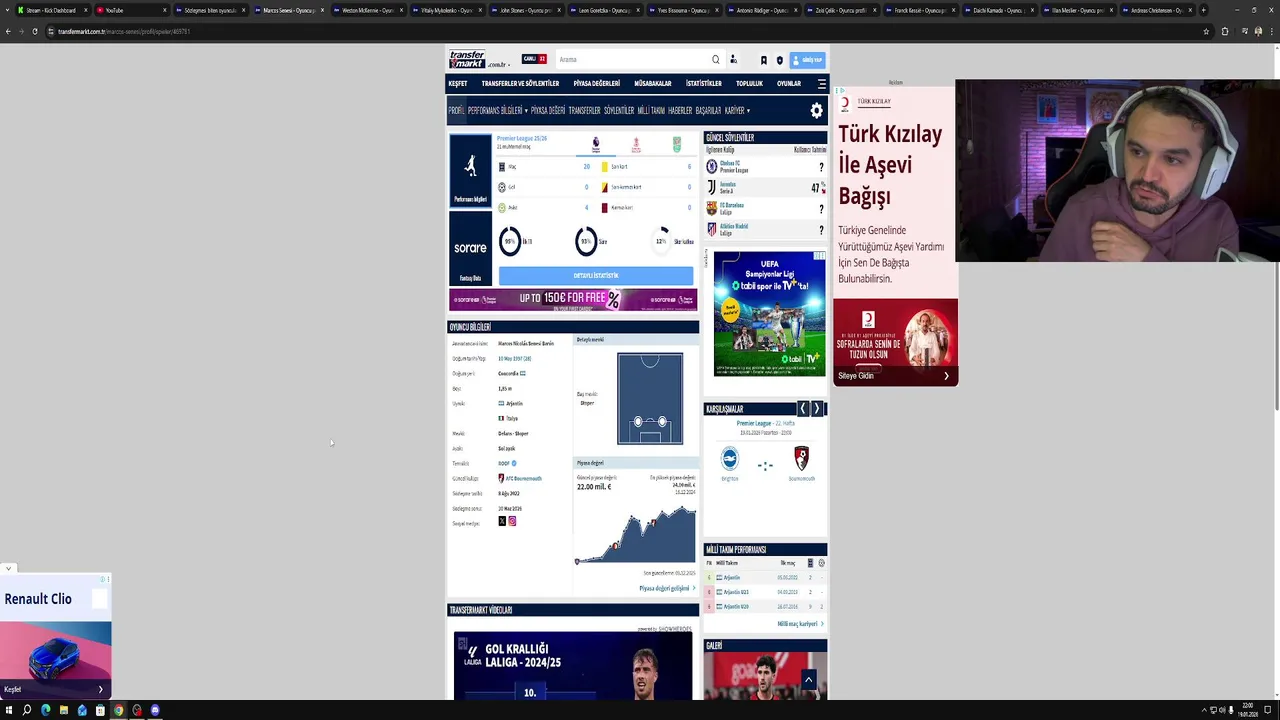
Task: Open the Performans bilgileri tile
Action: pyautogui.click(x=470, y=171)
